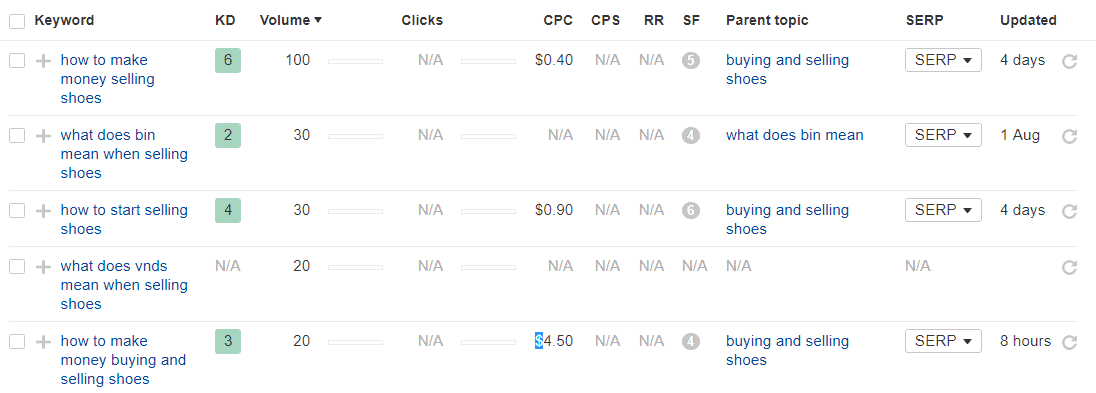Image resolution: width=1096 pixels, height=393 pixels.
Task: Open 'what does bin mean' parent topic link
Action: (x=795, y=135)
